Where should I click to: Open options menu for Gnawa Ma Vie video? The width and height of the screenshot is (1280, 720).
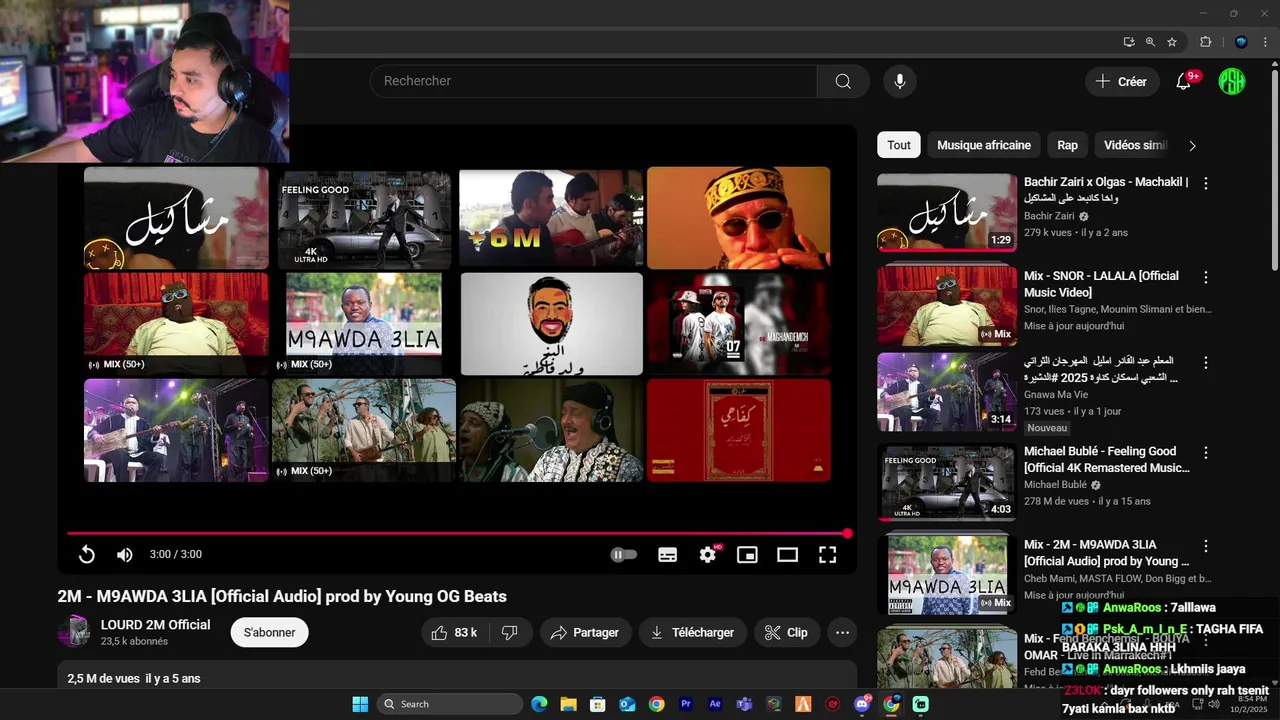[x=1206, y=363]
